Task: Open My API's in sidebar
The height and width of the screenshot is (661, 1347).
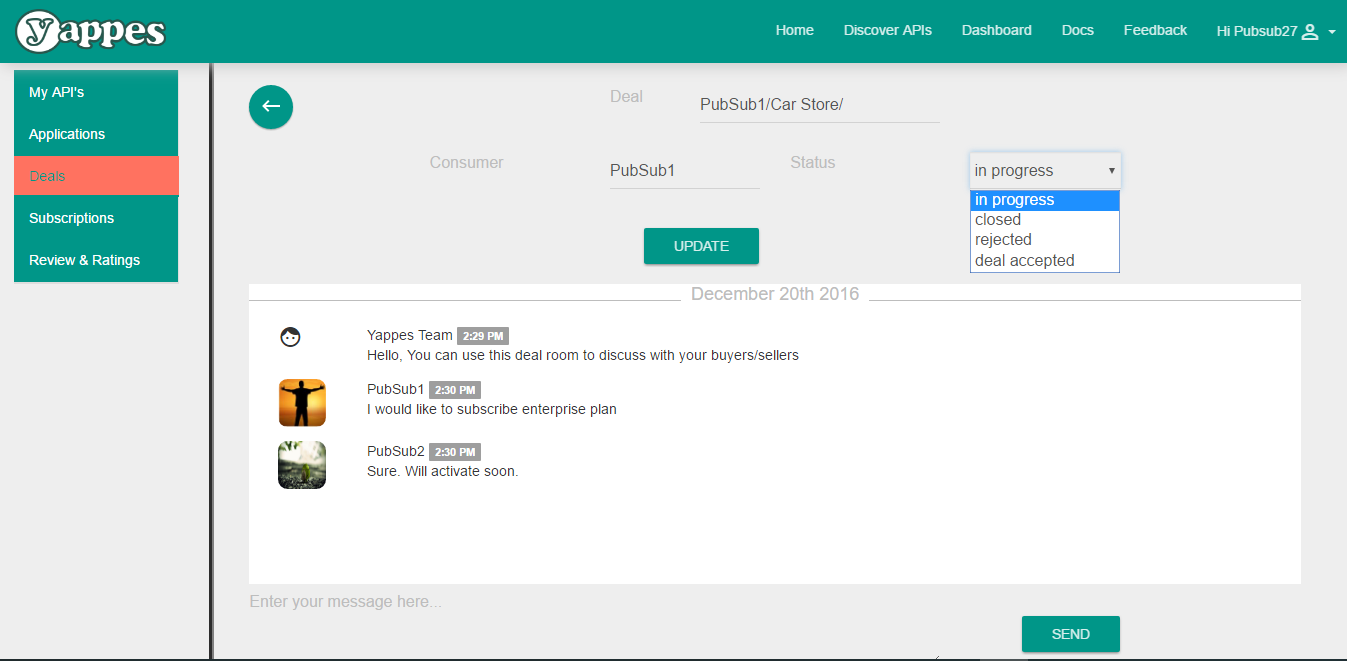Action: 96,92
